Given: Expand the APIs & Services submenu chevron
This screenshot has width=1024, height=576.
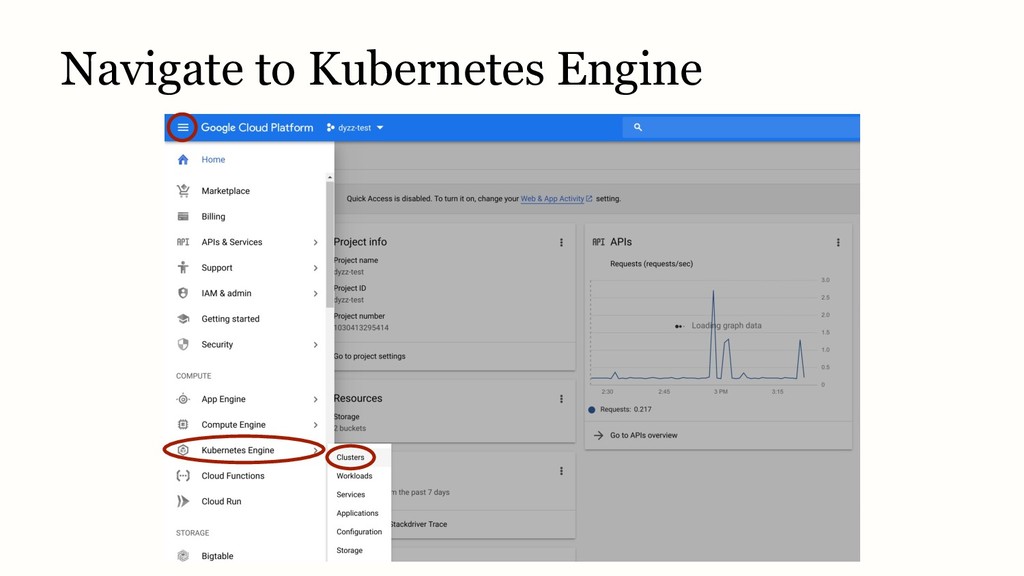Looking at the screenshot, I should 315,242.
